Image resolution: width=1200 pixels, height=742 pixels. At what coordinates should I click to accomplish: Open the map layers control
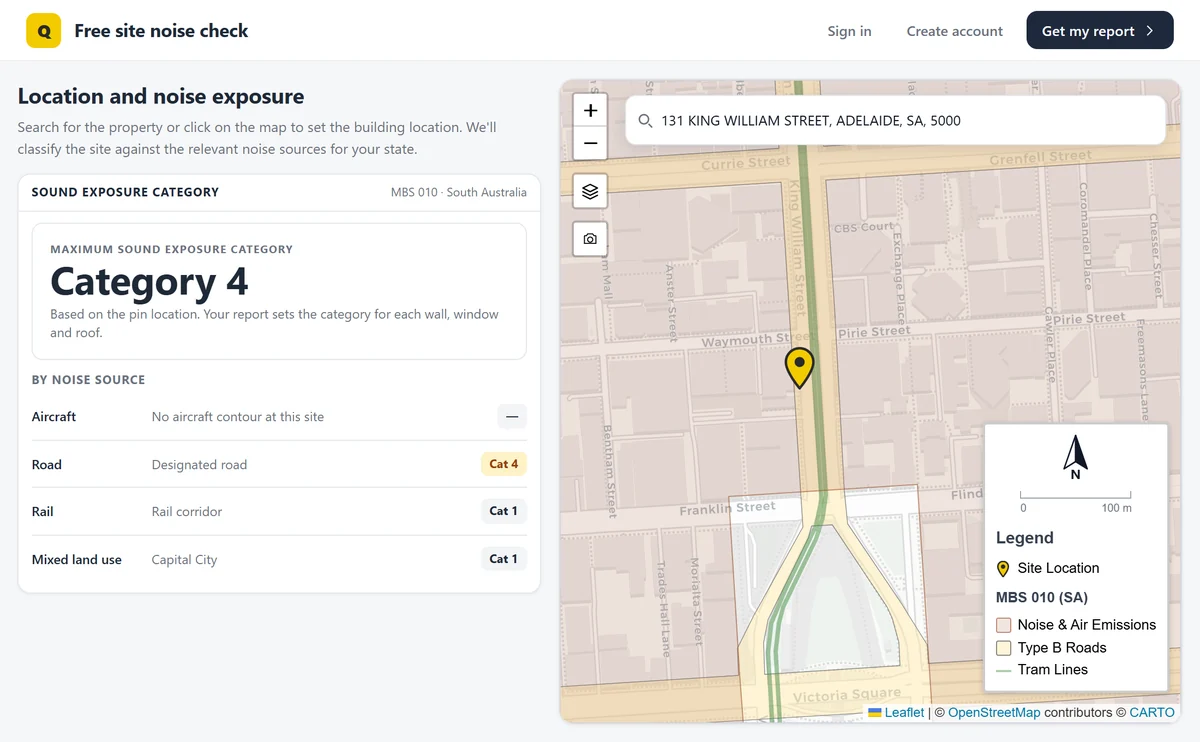(590, 191)
